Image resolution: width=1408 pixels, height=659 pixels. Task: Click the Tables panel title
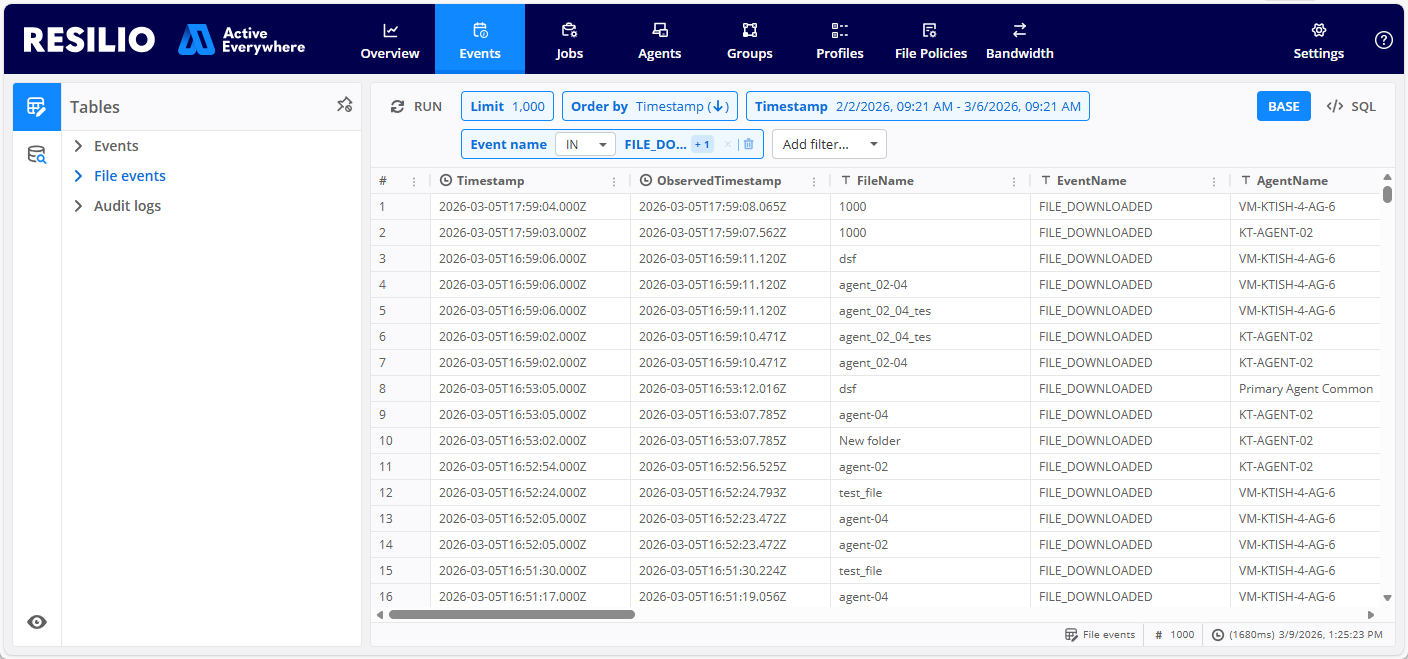(x=95, y=107)
